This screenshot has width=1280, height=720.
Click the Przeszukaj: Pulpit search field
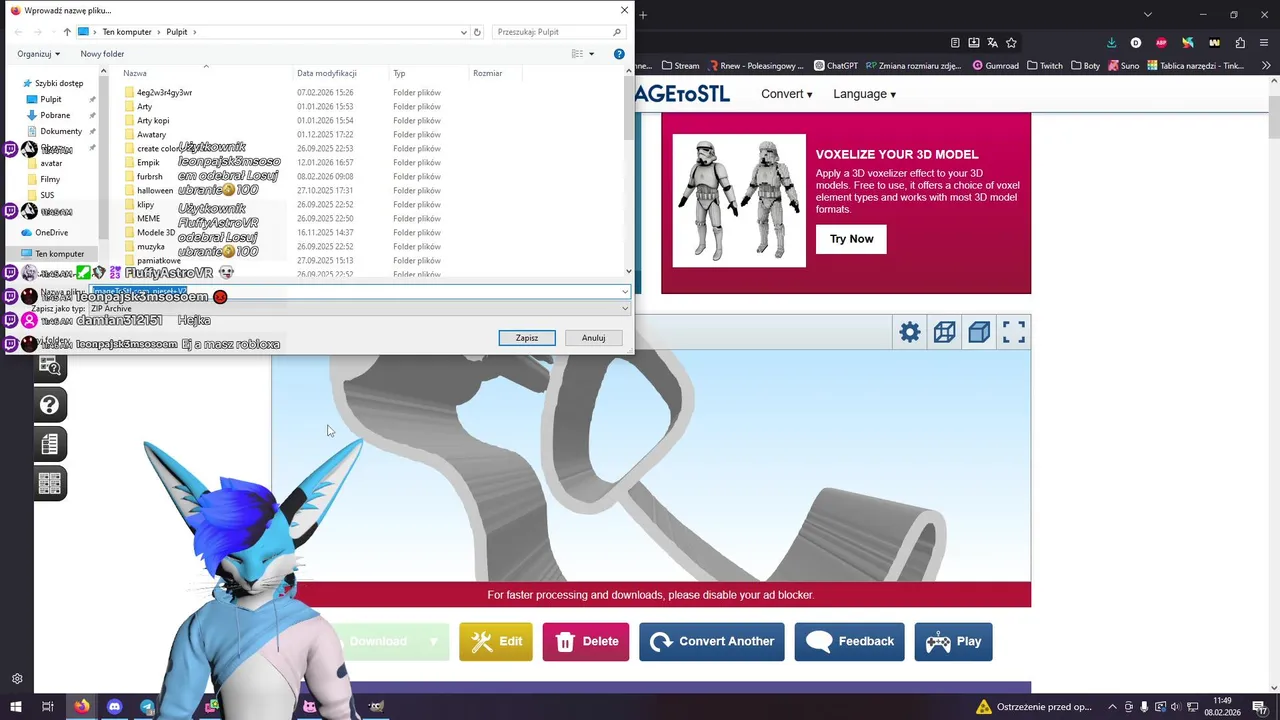coord(557,32)
